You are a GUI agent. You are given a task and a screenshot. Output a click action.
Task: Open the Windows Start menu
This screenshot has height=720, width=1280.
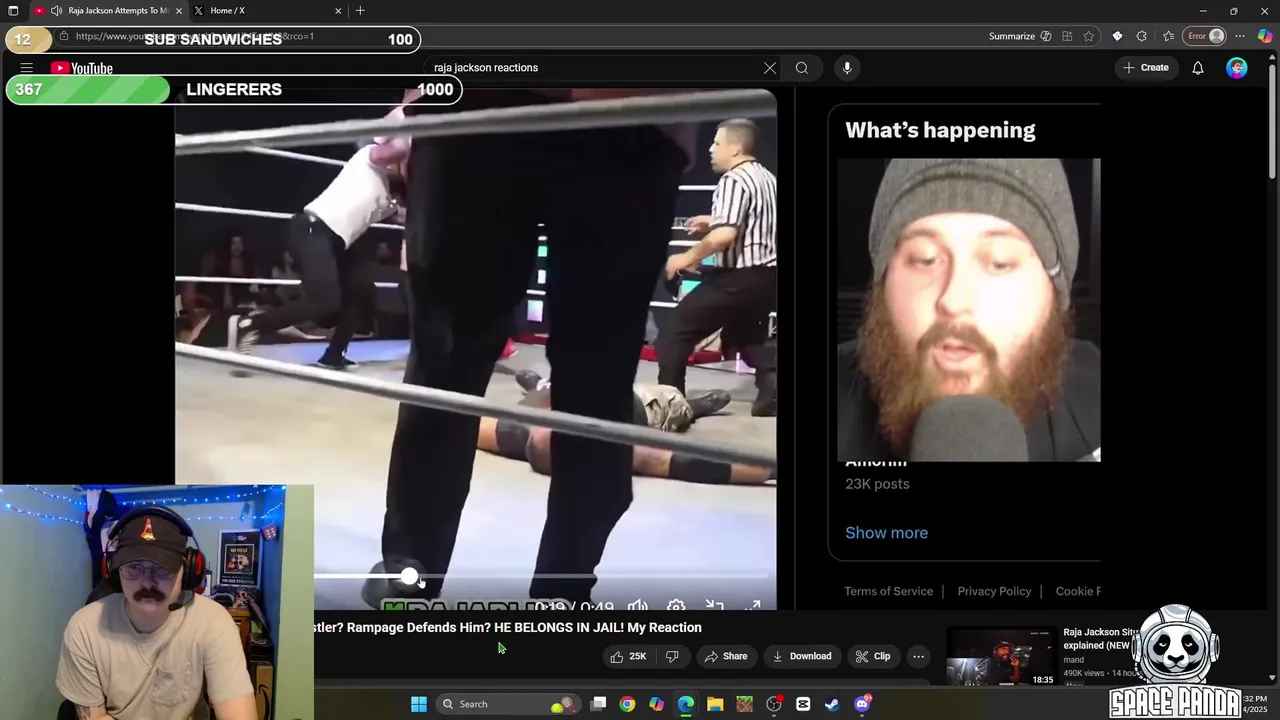[419, 704]
